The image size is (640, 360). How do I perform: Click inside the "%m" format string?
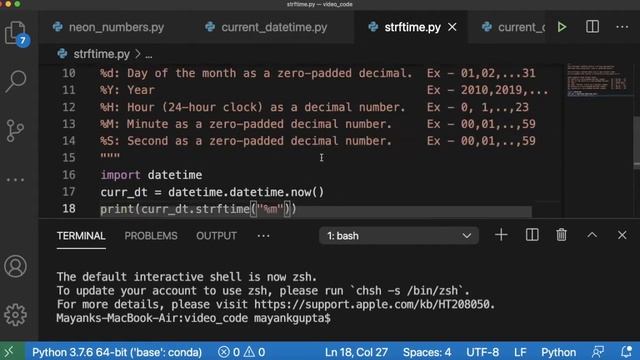click(270, 209)
